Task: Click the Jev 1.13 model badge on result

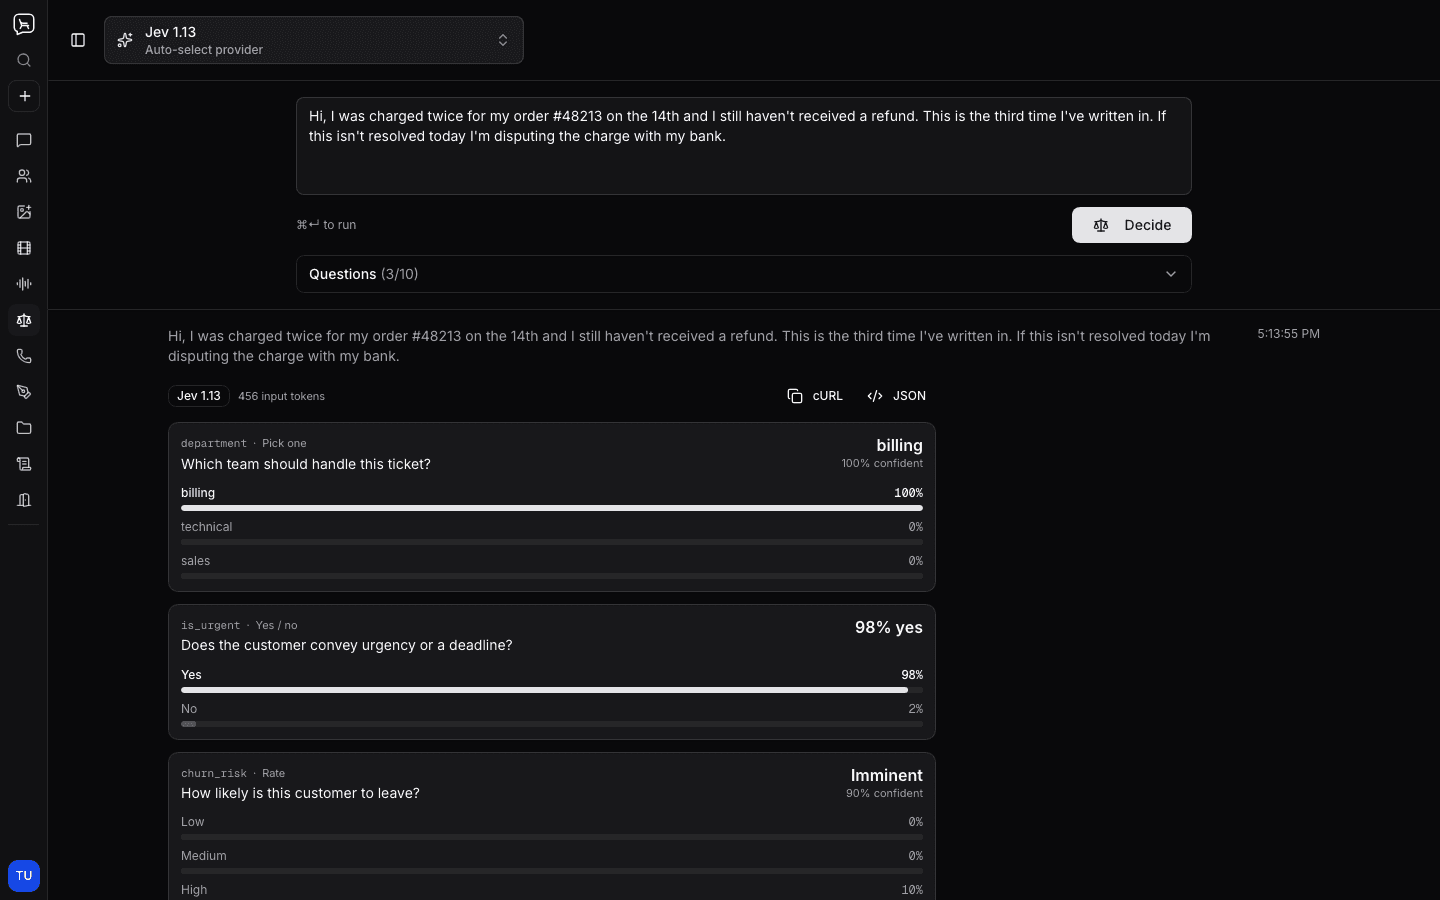Action: coord(199,396)
